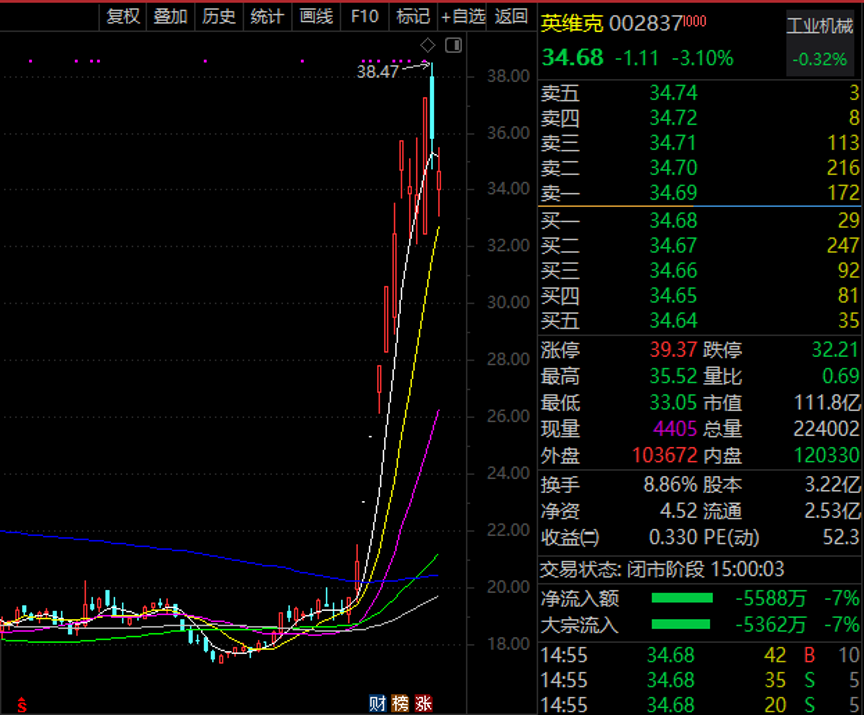Click the 标记 mark button
Viewport: 864px width, 716px height.
pos(412,16)
